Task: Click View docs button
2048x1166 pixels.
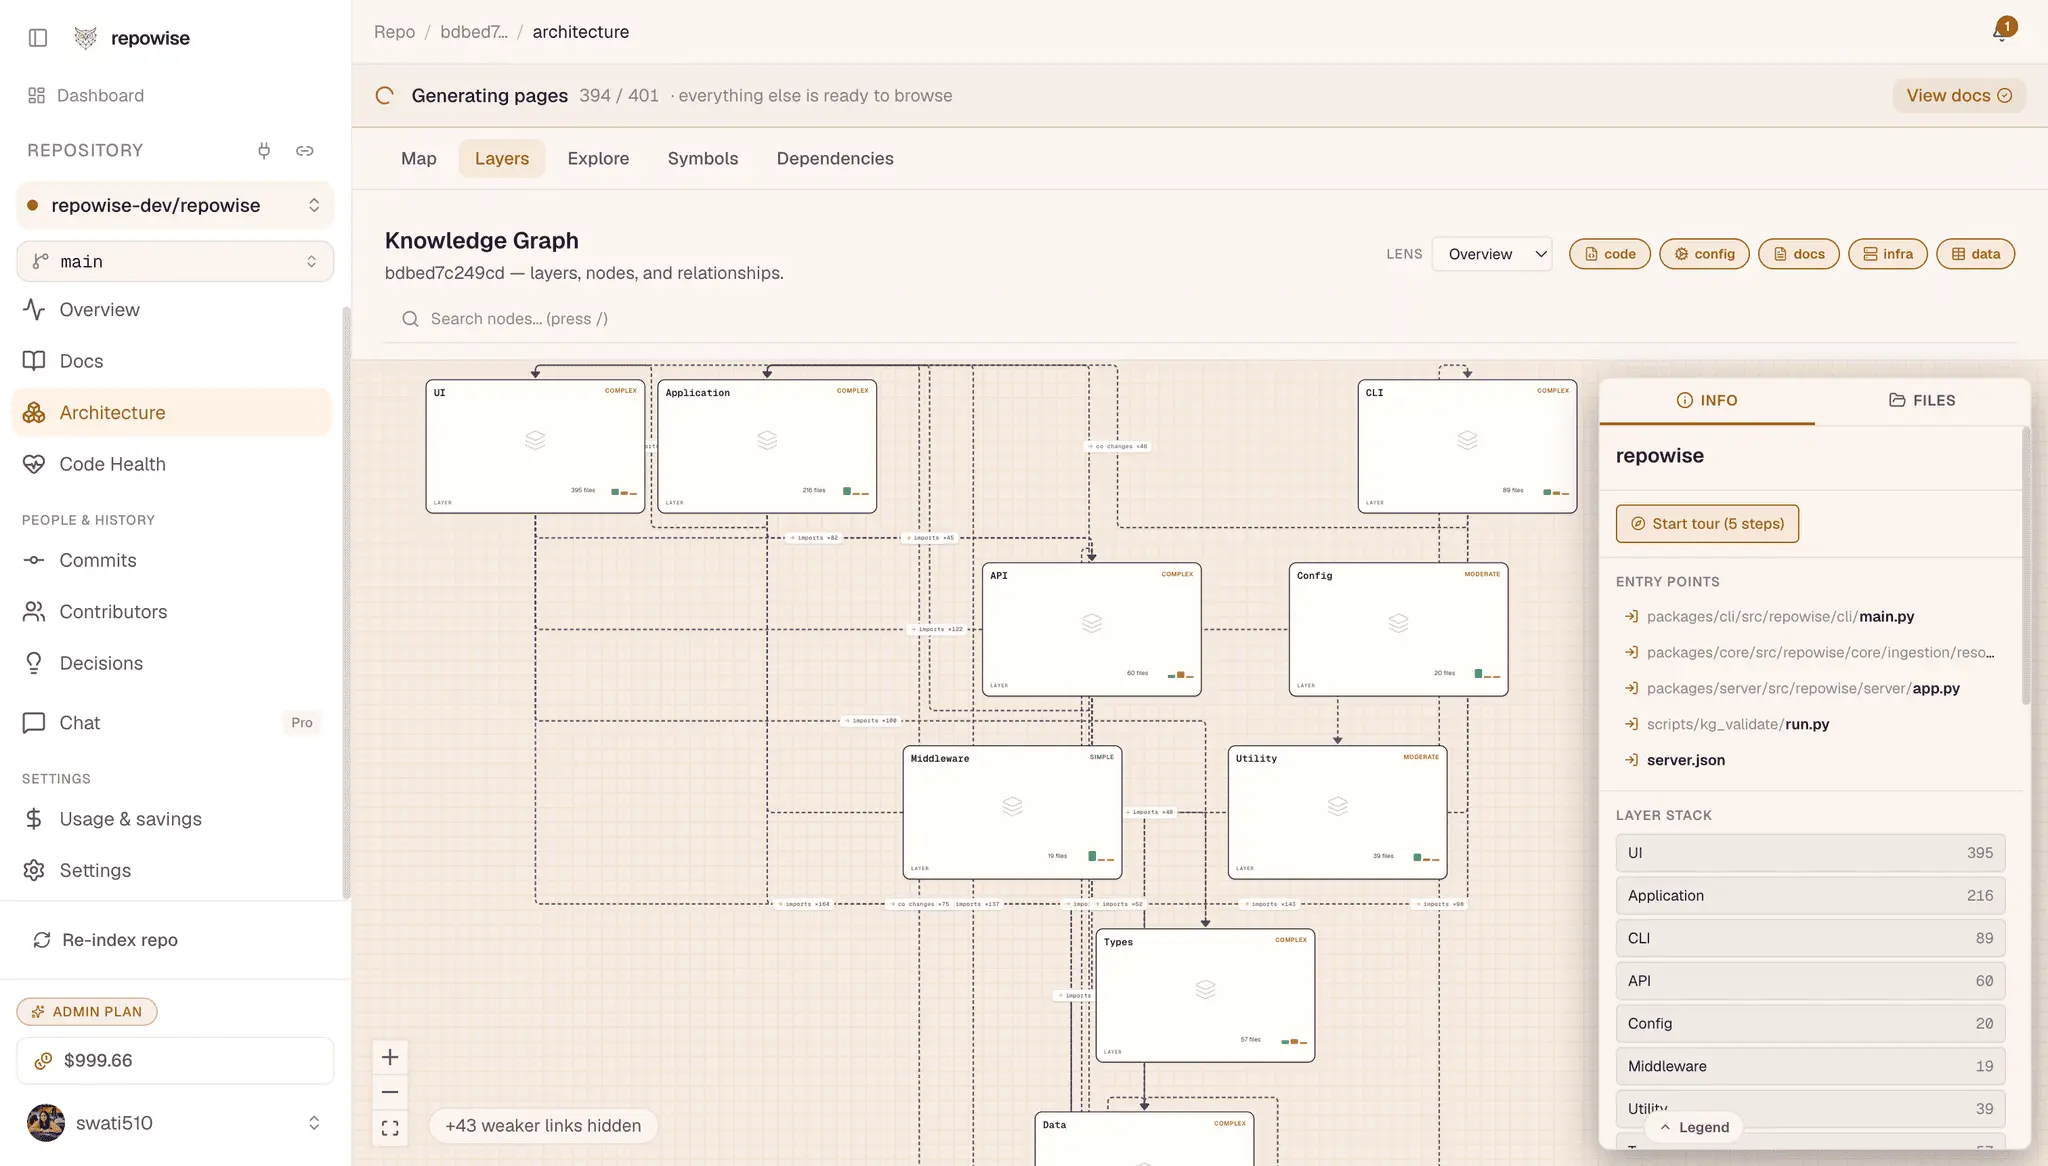Action: pyautogui.click(x=1958, y=95)
